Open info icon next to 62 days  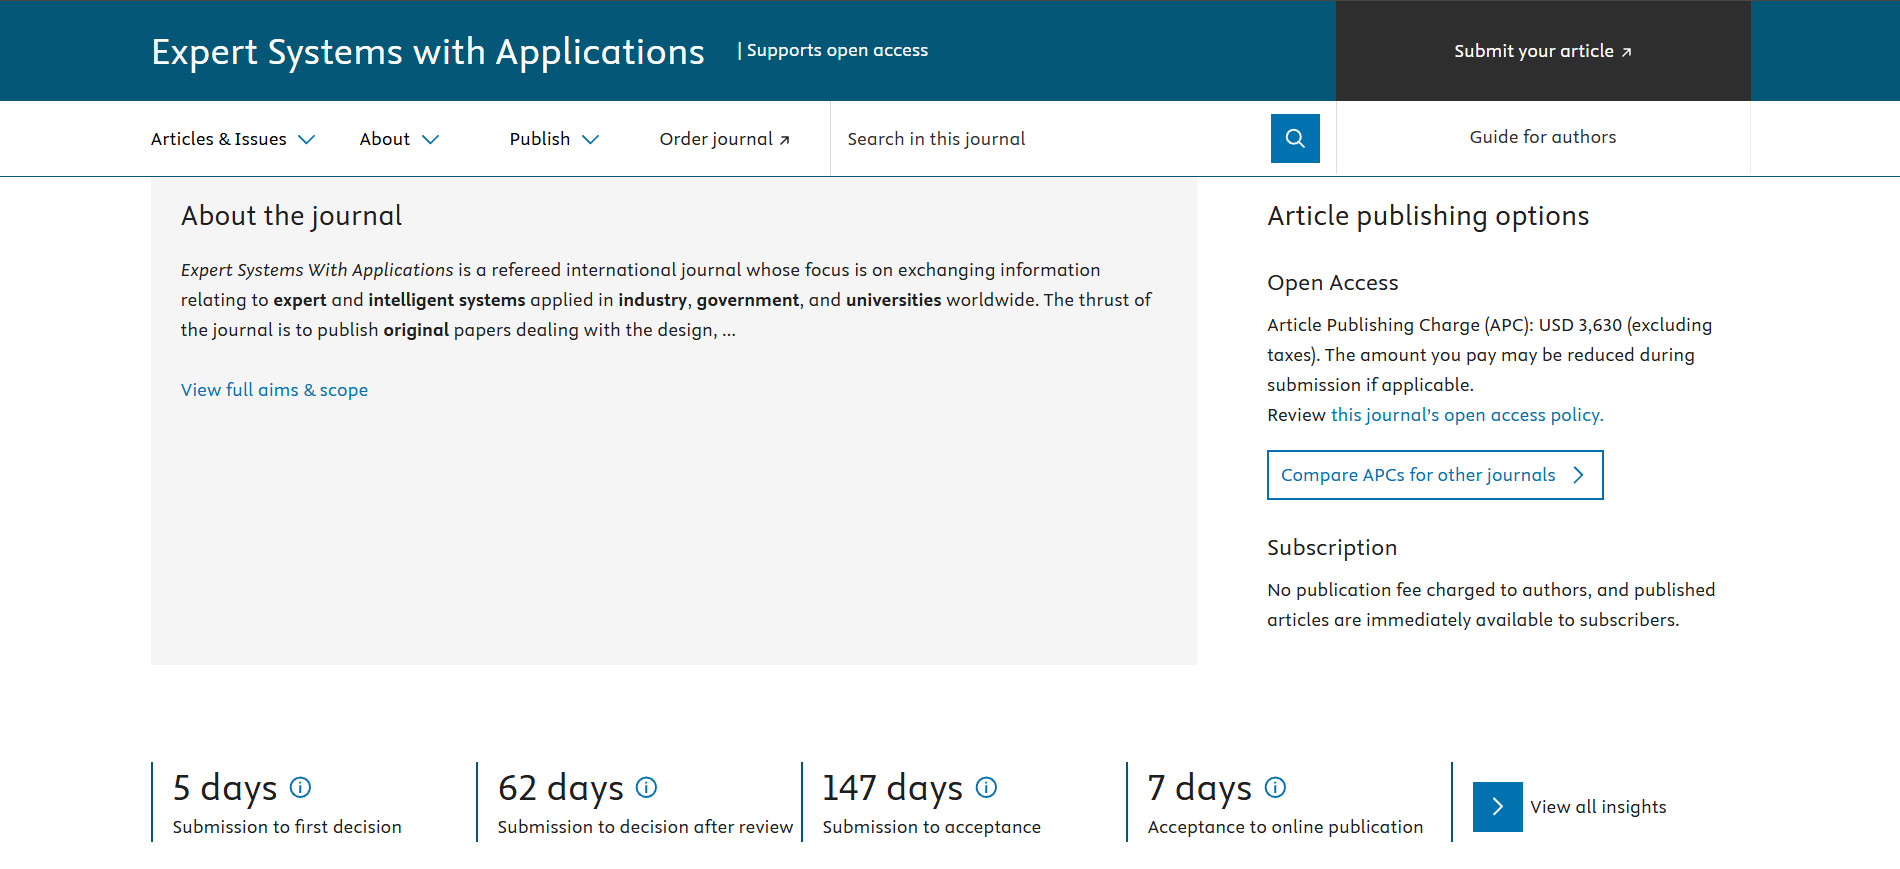click(646, 787)
